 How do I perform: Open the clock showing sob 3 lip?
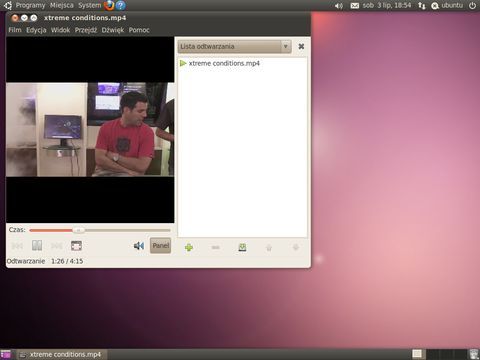[x=387, y=5]
